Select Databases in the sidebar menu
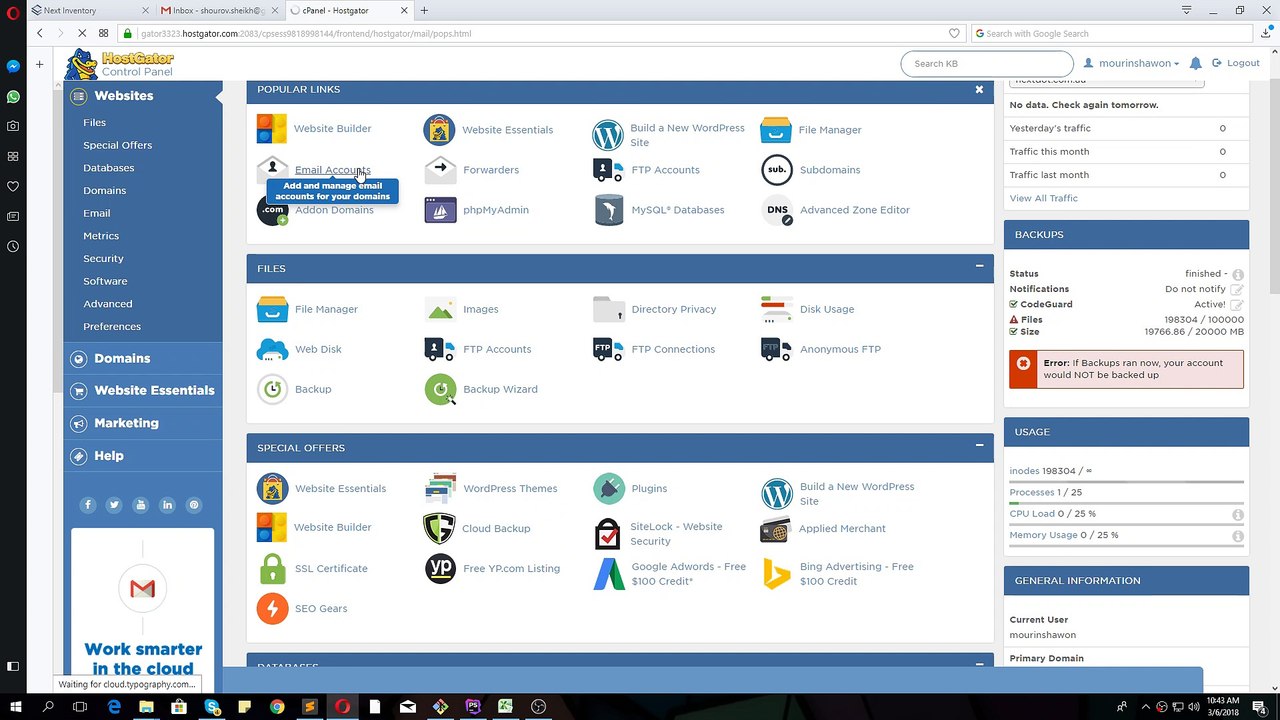Viewport: 1280px width, 720px height. click(x=108, y=168)
